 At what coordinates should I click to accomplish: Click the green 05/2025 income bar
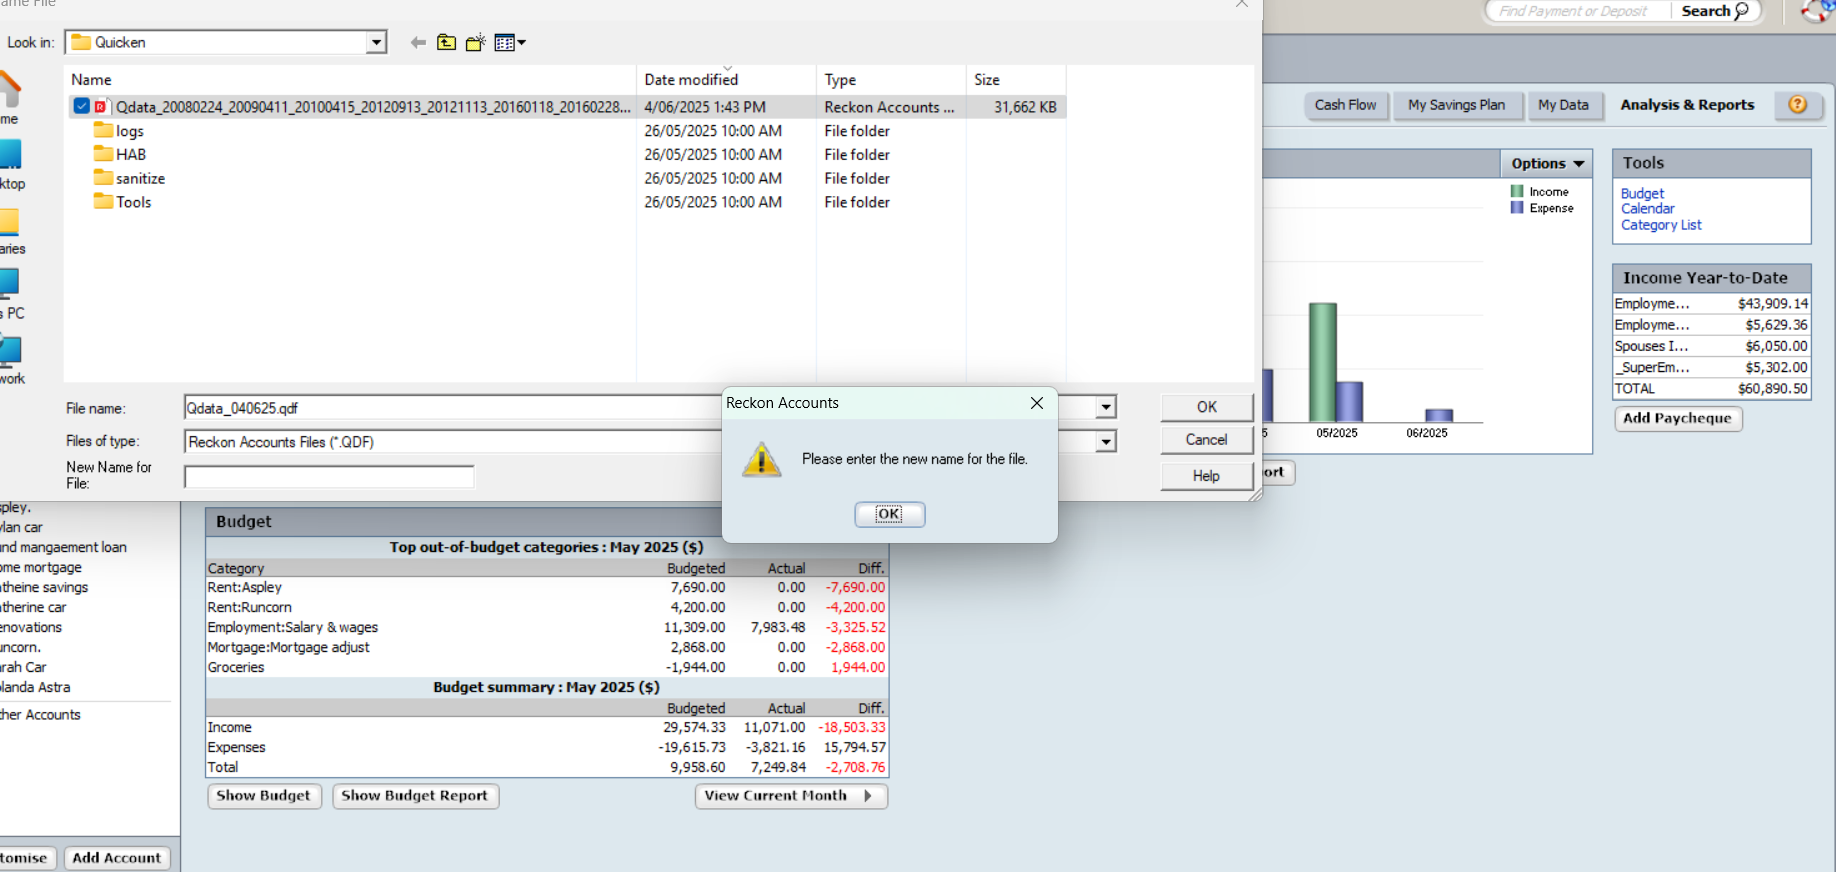point(1323,362)
